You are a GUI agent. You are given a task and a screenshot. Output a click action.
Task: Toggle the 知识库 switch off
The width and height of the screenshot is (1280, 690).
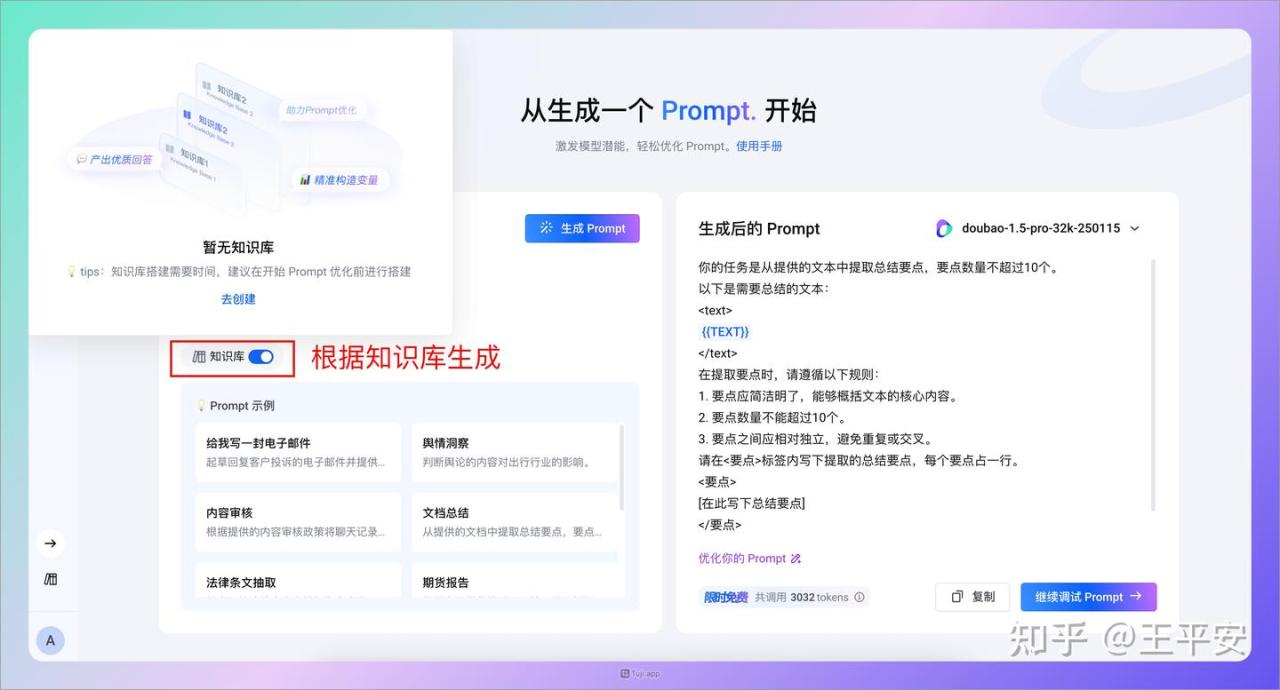pyautogui.click(x=261, y=357)
